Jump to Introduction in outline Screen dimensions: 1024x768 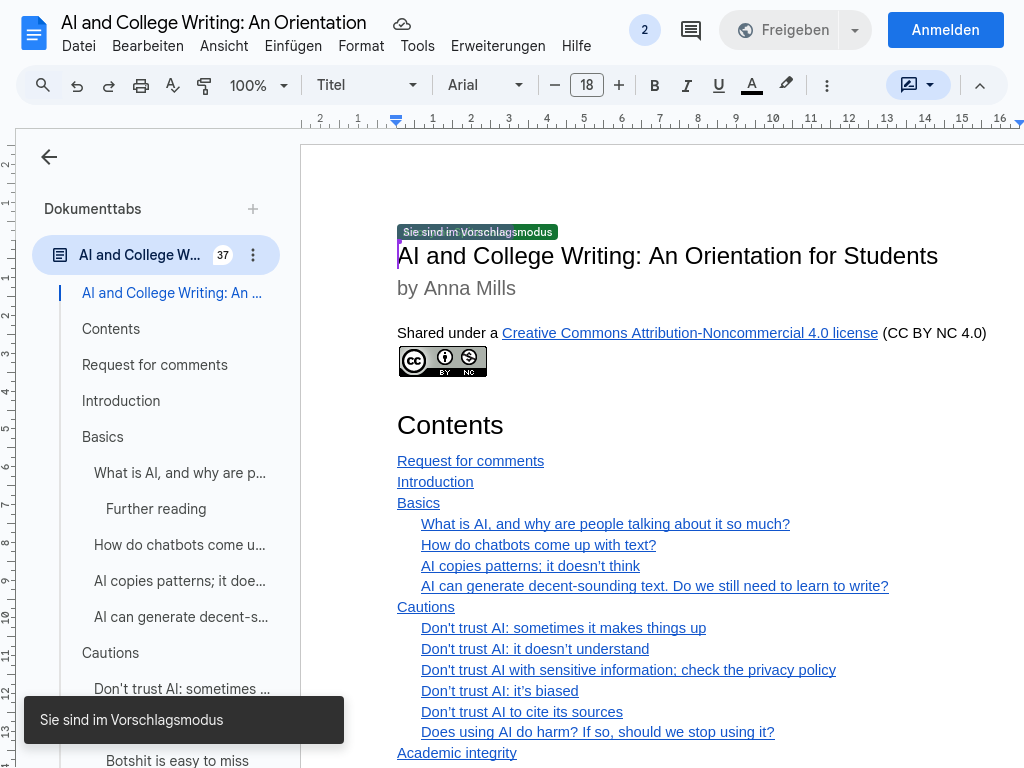(121, 401)
